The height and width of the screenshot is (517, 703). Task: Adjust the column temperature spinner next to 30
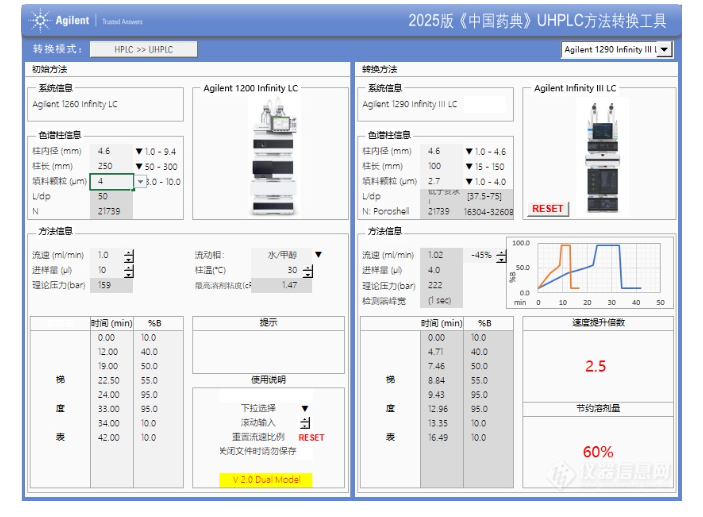[308, 271]
